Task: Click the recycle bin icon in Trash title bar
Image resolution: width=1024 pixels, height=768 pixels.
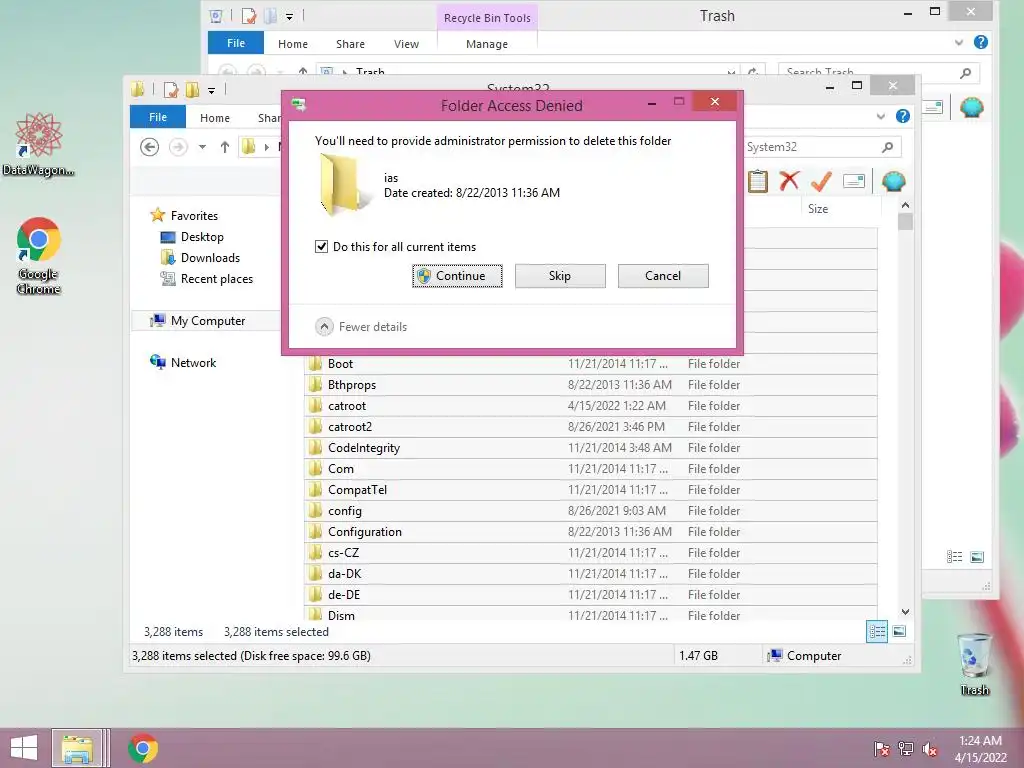Action: tap(216, 16)
